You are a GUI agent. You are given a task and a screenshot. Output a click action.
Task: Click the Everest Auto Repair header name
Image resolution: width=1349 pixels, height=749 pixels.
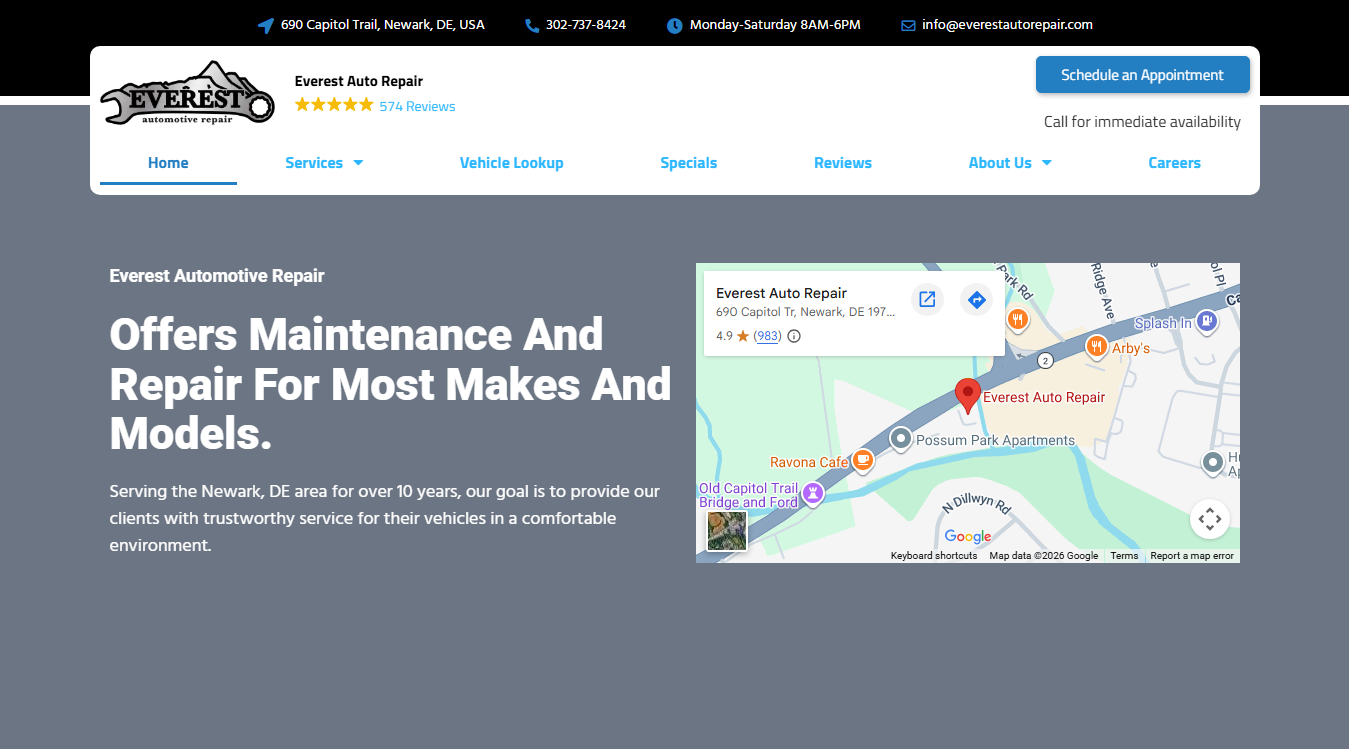(x=359, y=81)
